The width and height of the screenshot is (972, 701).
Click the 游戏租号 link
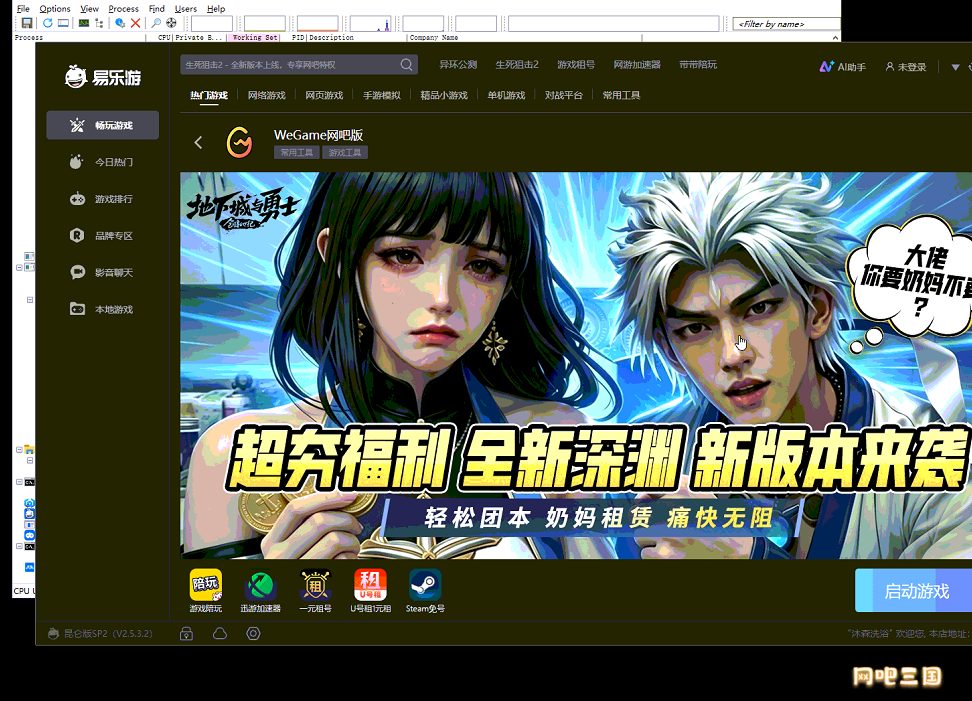pos(576,64)
